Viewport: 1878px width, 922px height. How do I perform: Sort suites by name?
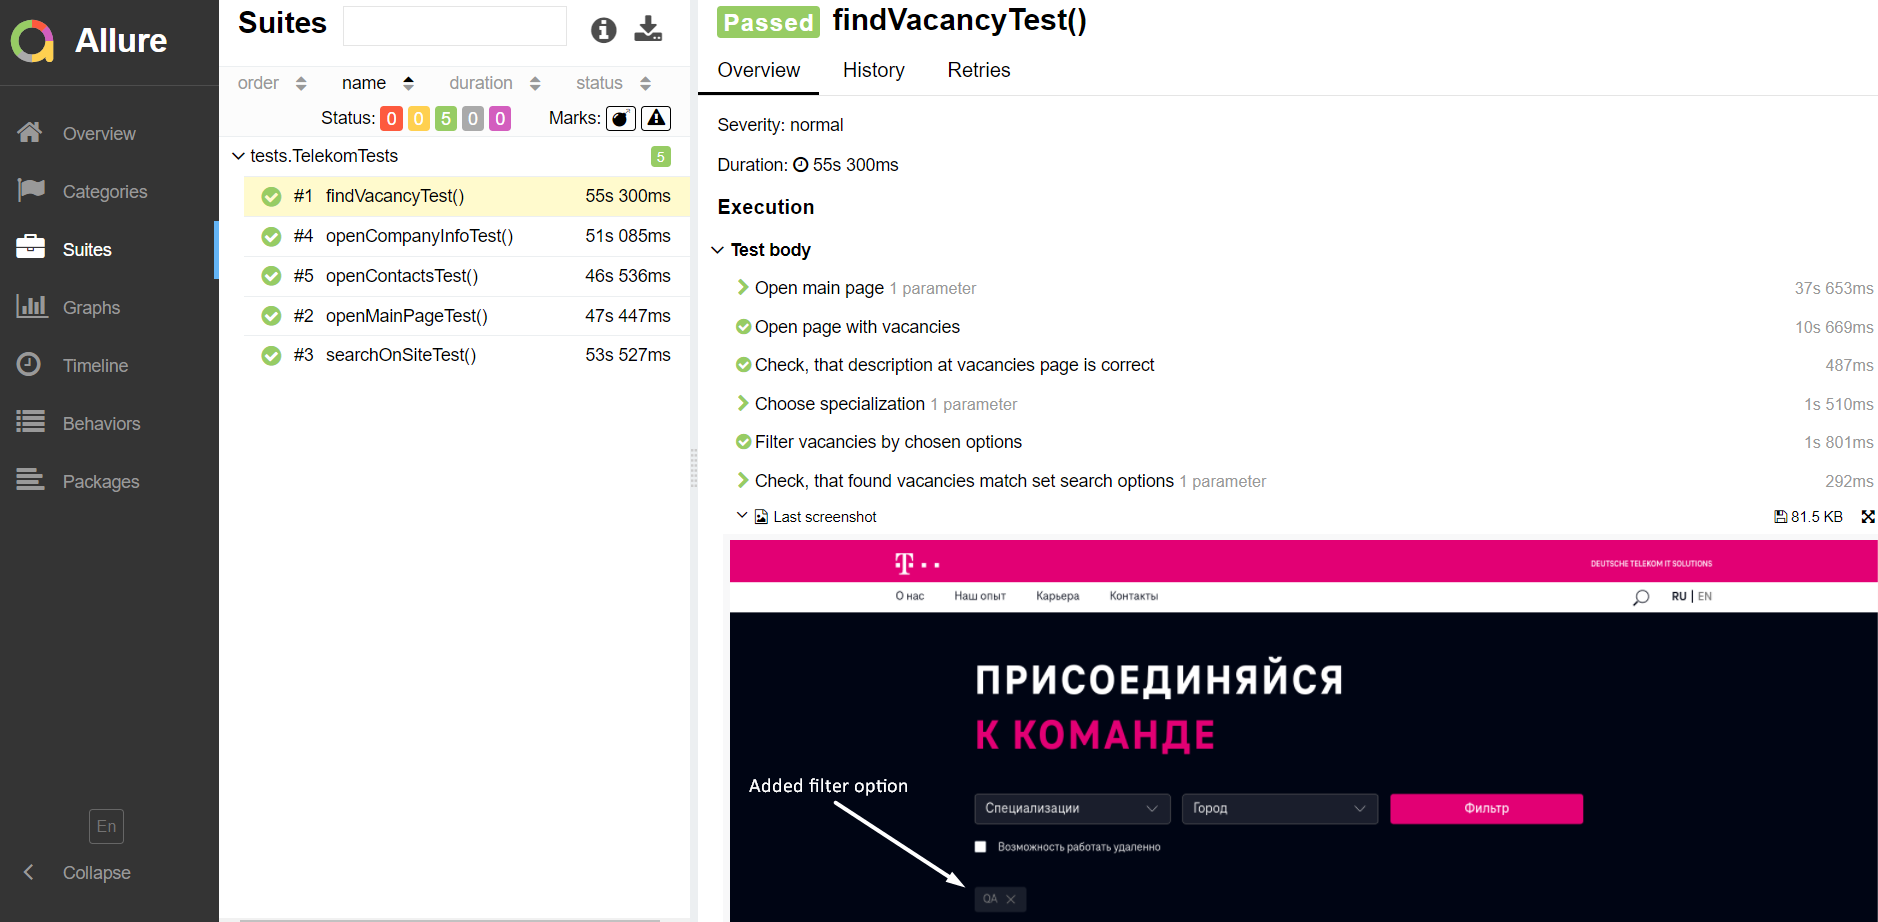point(378,83)
